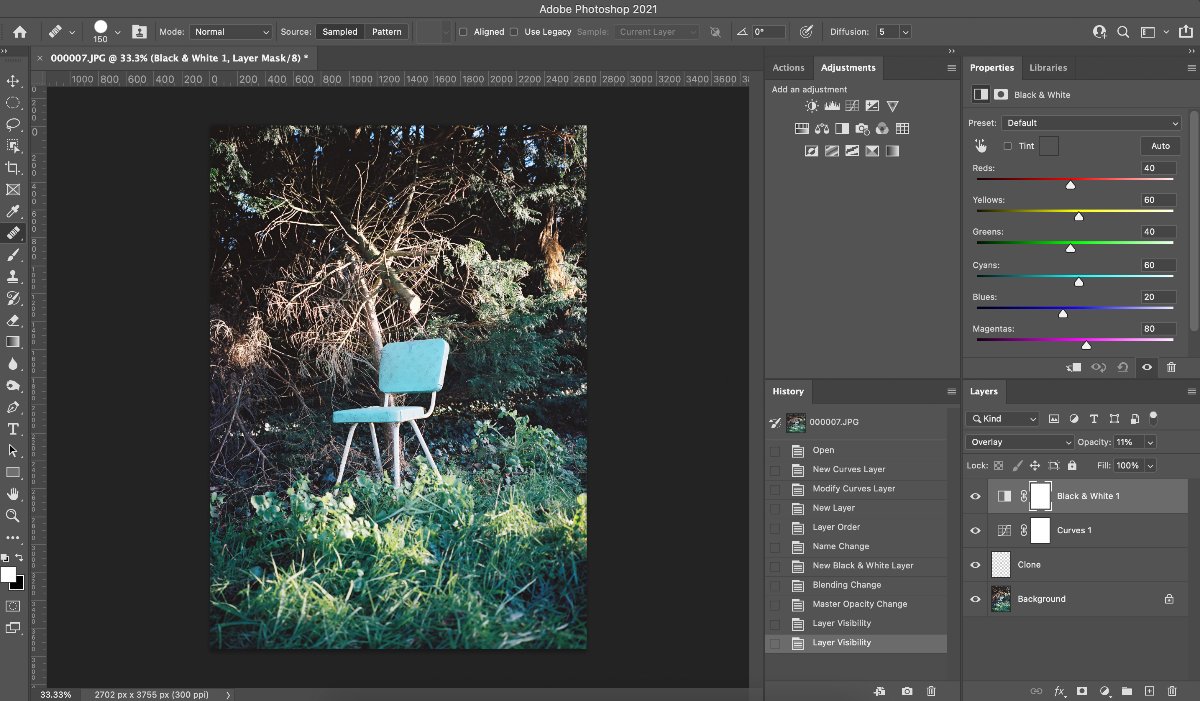Viewport: 1200px width, 701px height.
Task: Toggle visibility of the Curves 1 layer
Action: tap(975, 530)
